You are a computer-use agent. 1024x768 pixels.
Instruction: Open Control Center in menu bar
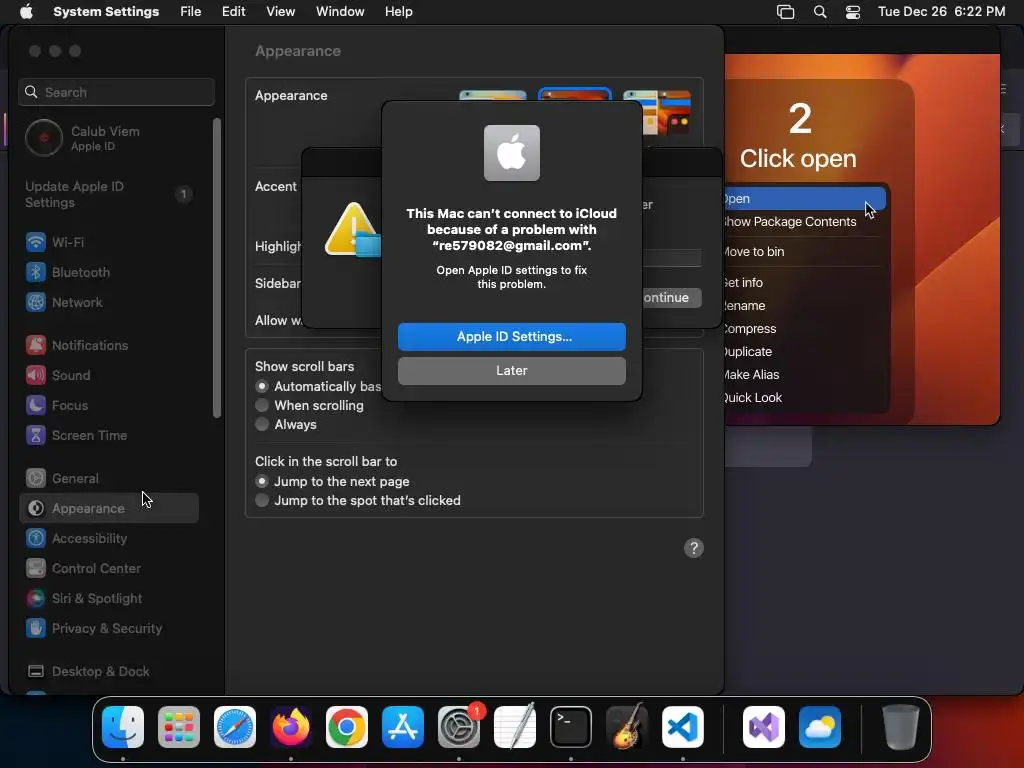pyautogui.click(x=853, y=12)
